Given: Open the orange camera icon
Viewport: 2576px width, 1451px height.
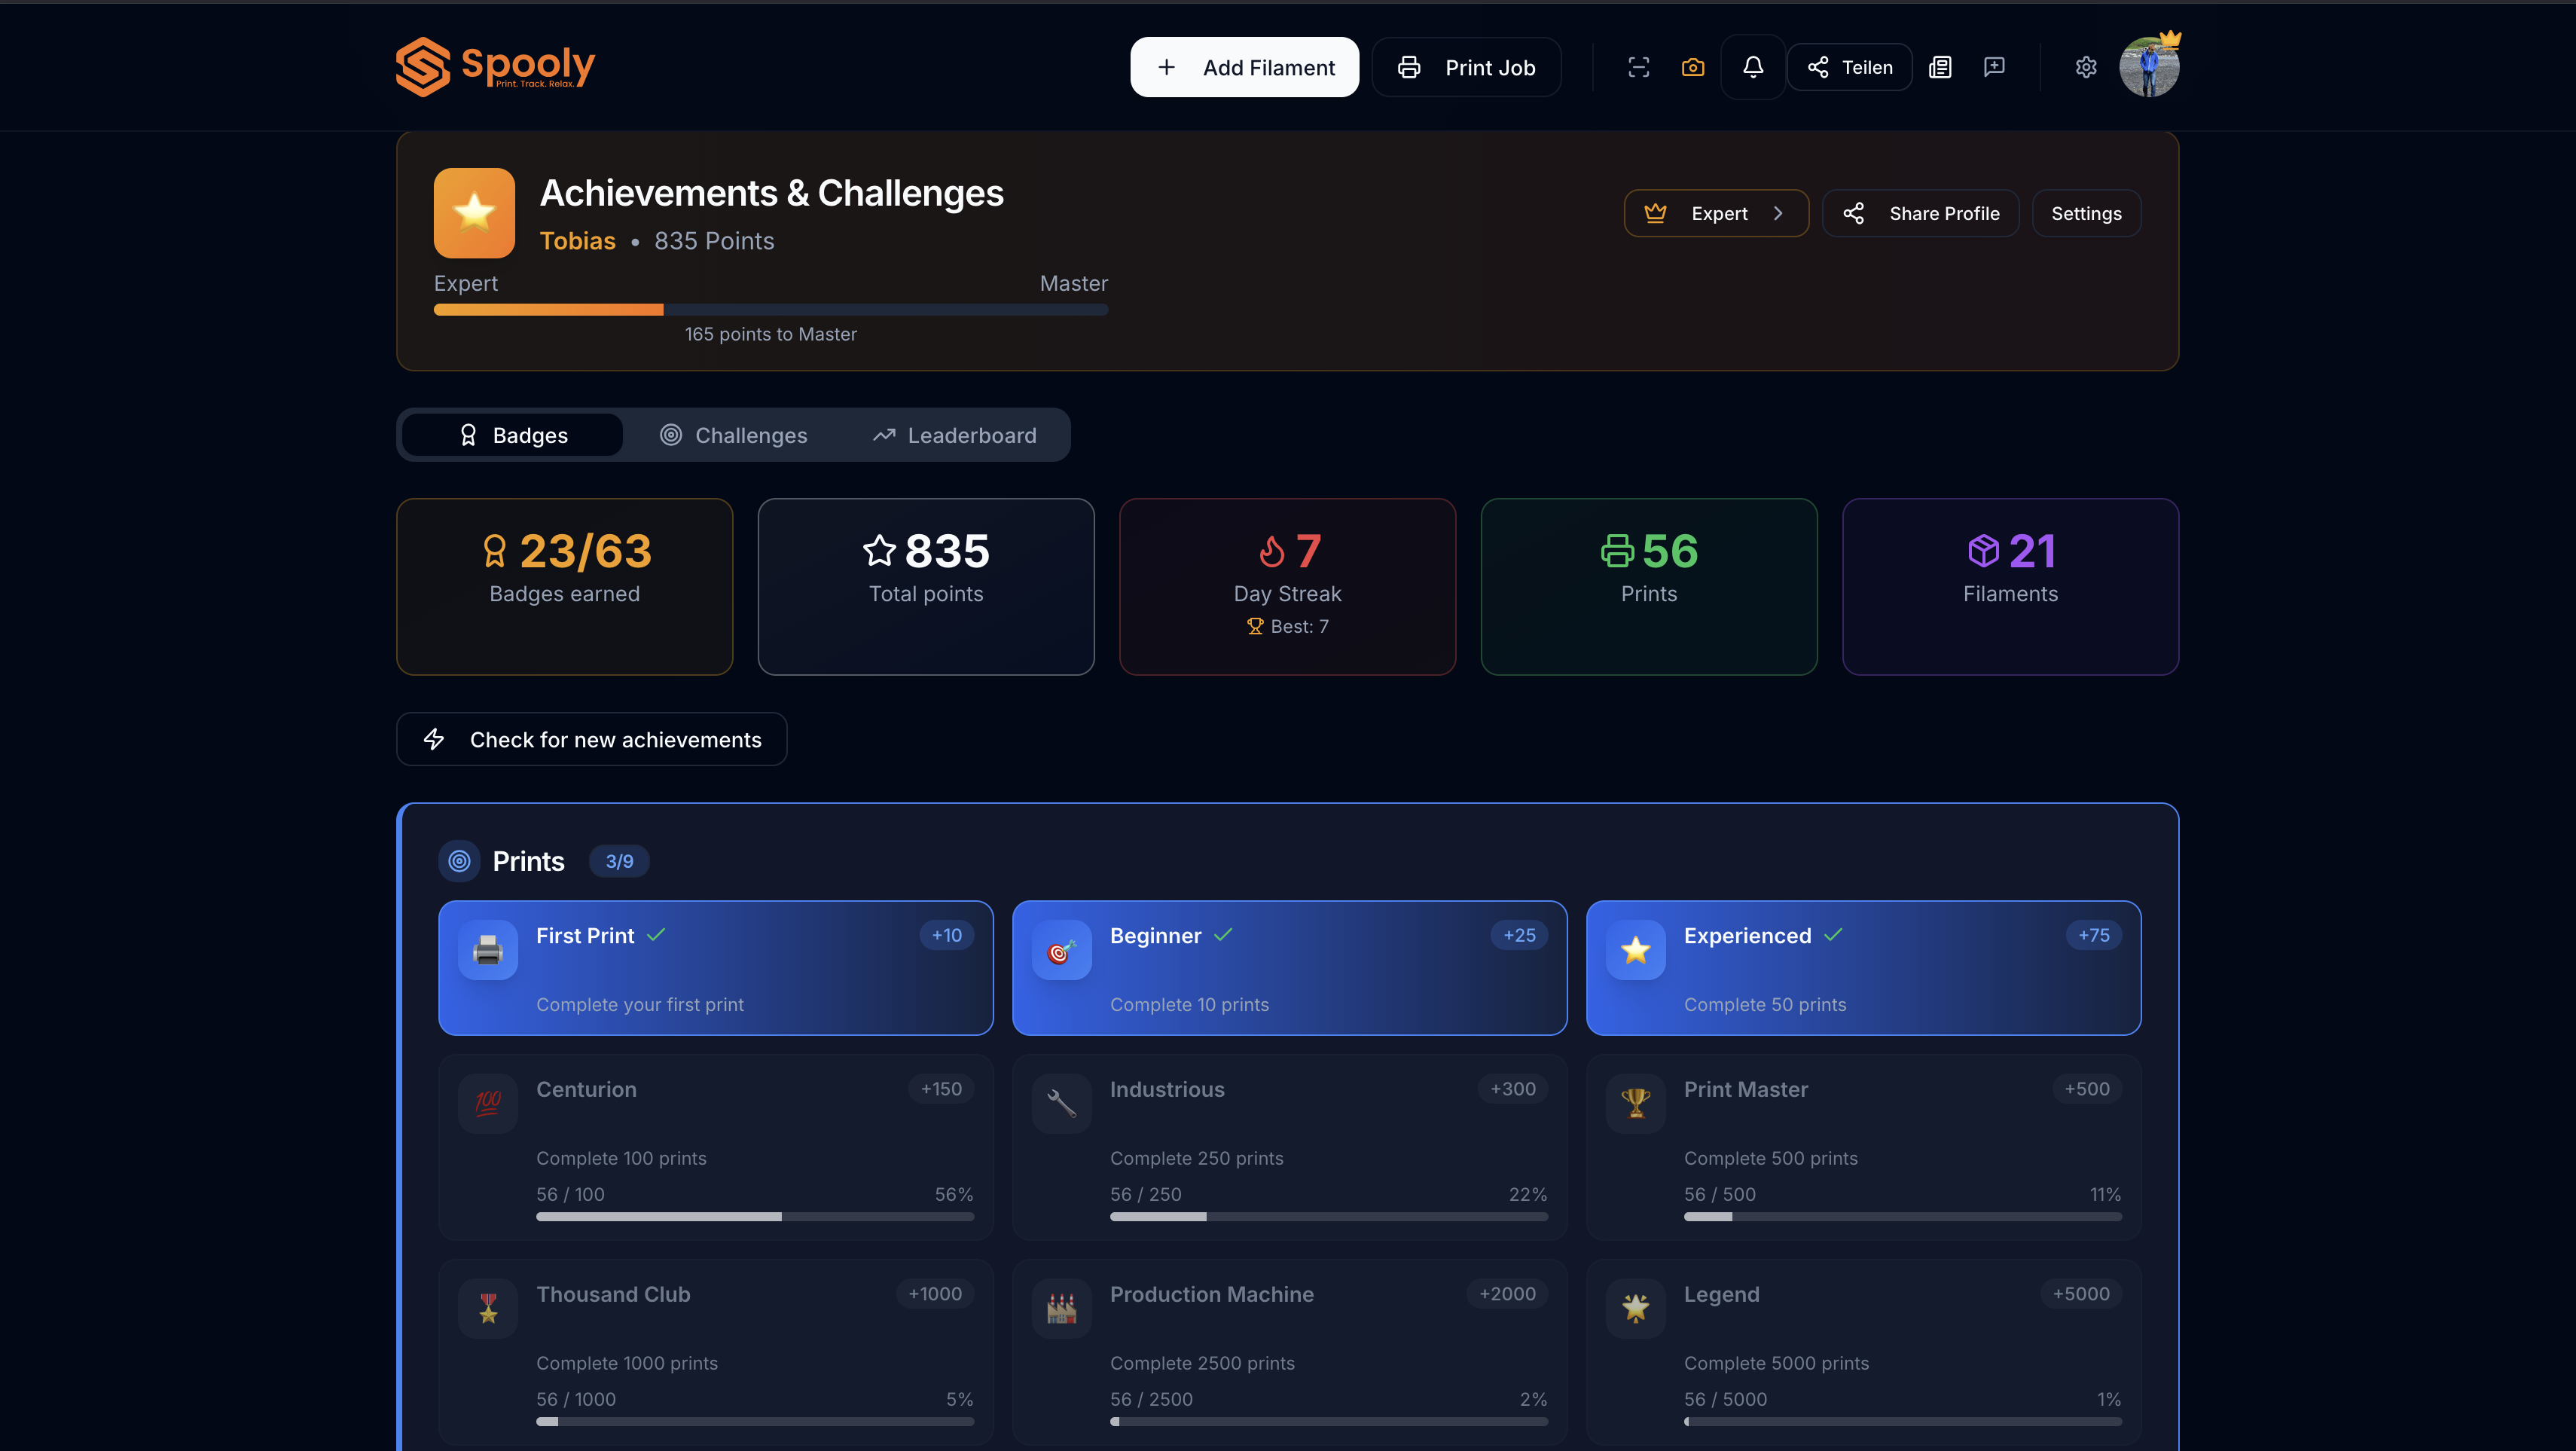Looking at the screenshot, I should click(1692, 67).
